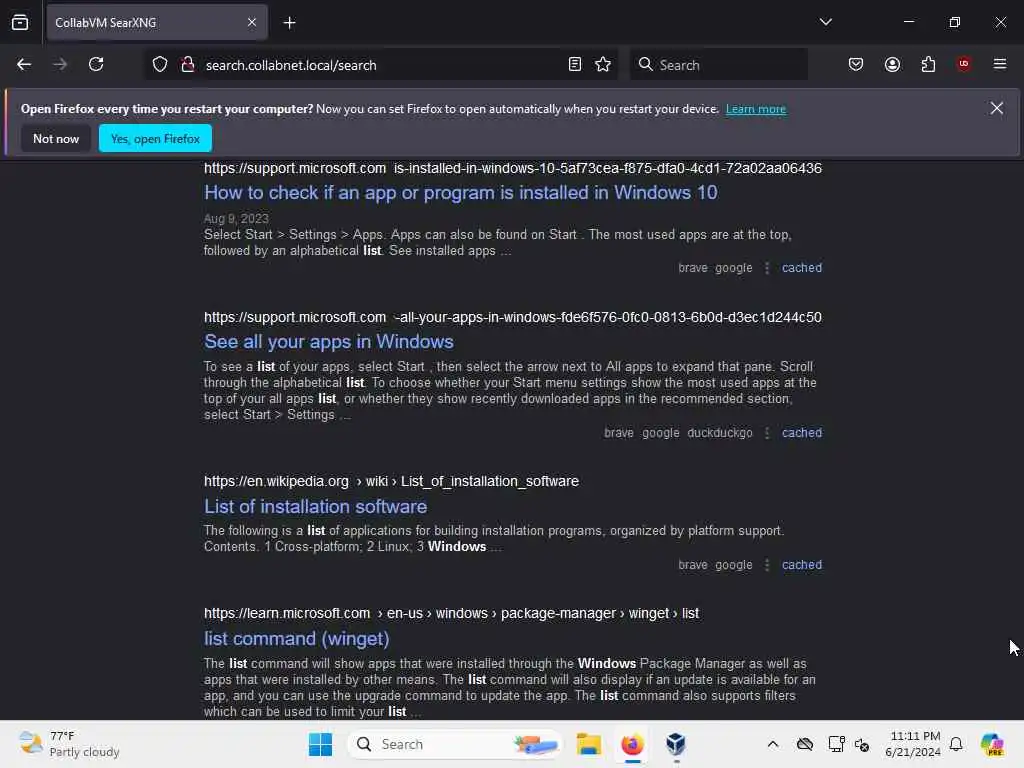Click the Not now button
The width and height of the screenshot is (1024, 768).
[56, 138]
